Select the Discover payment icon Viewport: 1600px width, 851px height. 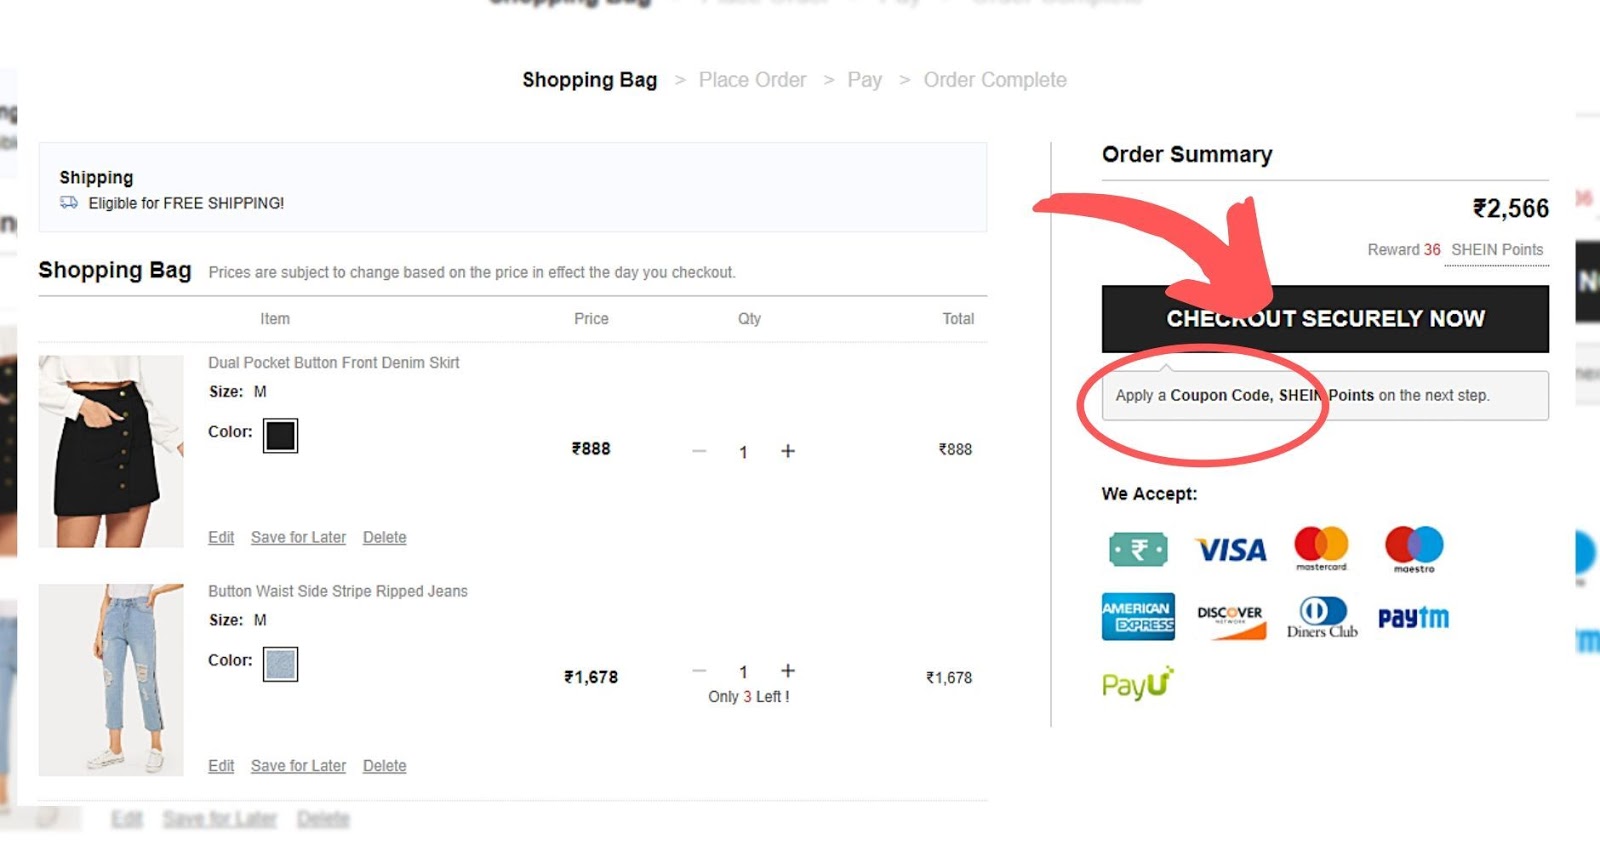pos(1230,616)
